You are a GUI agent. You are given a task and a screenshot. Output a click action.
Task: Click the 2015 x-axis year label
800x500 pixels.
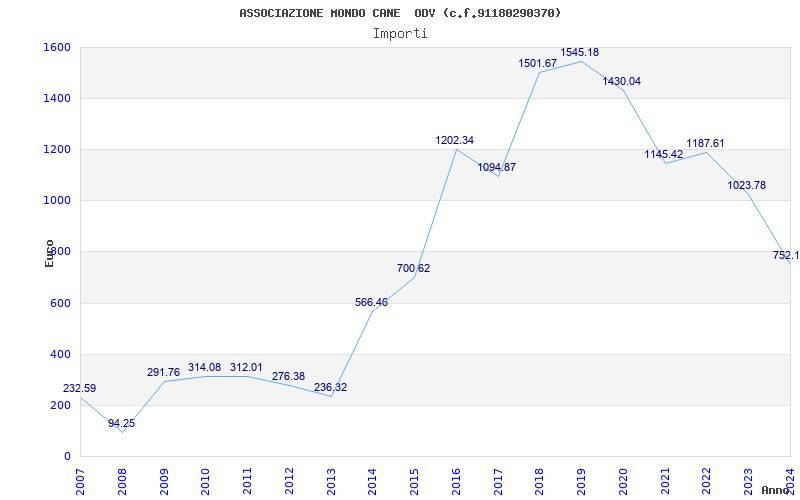[414, 480]
